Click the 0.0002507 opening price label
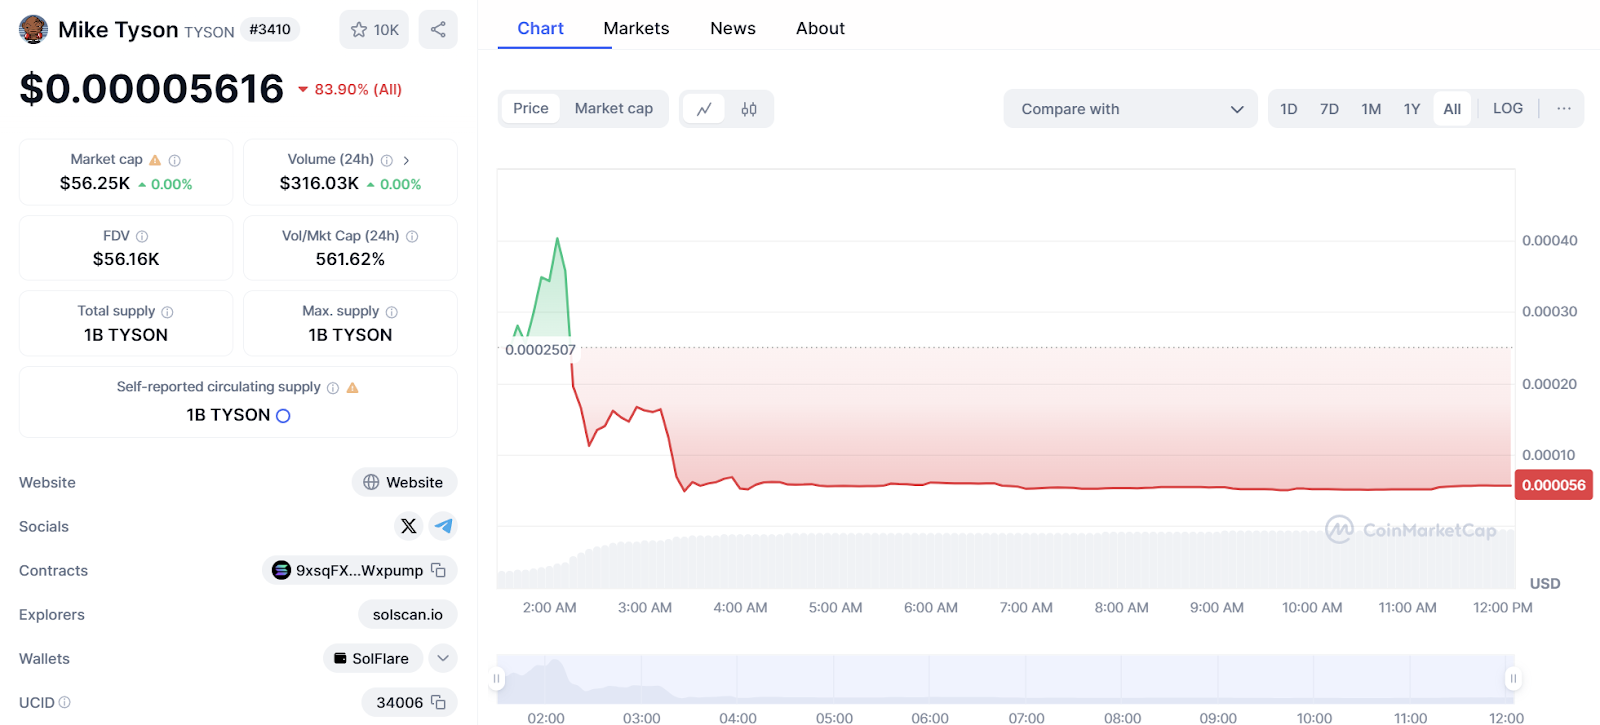 pyautogui.click(x=540, y=350)
